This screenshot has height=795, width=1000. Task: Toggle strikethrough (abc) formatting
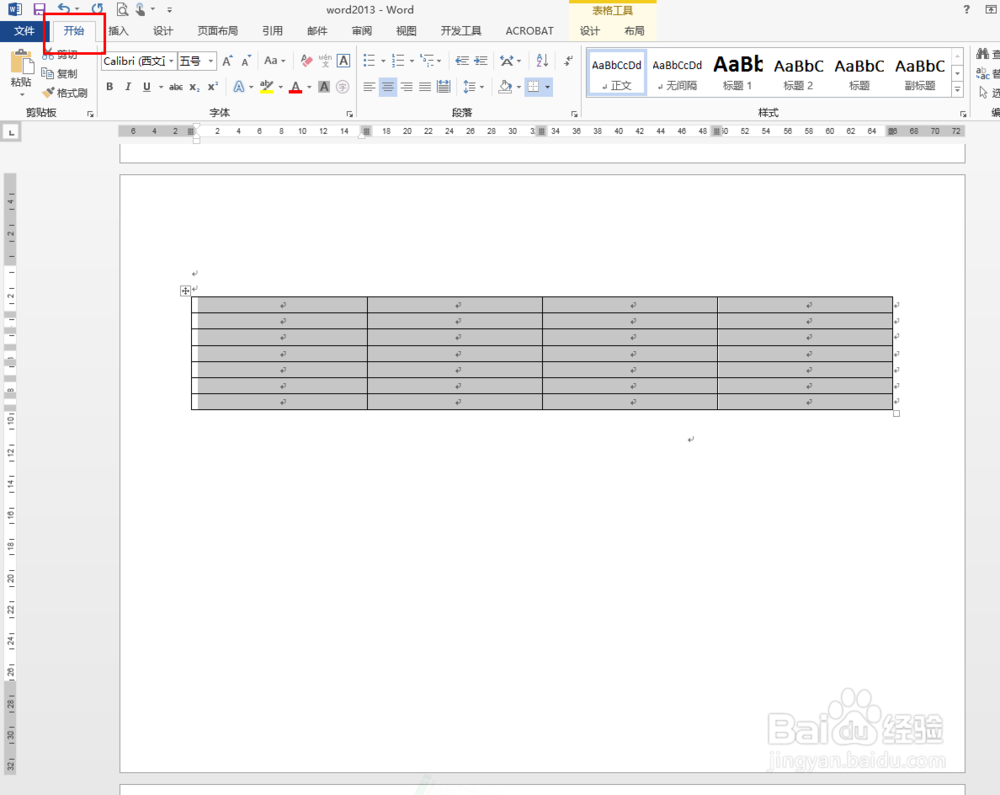click(176, 87)
